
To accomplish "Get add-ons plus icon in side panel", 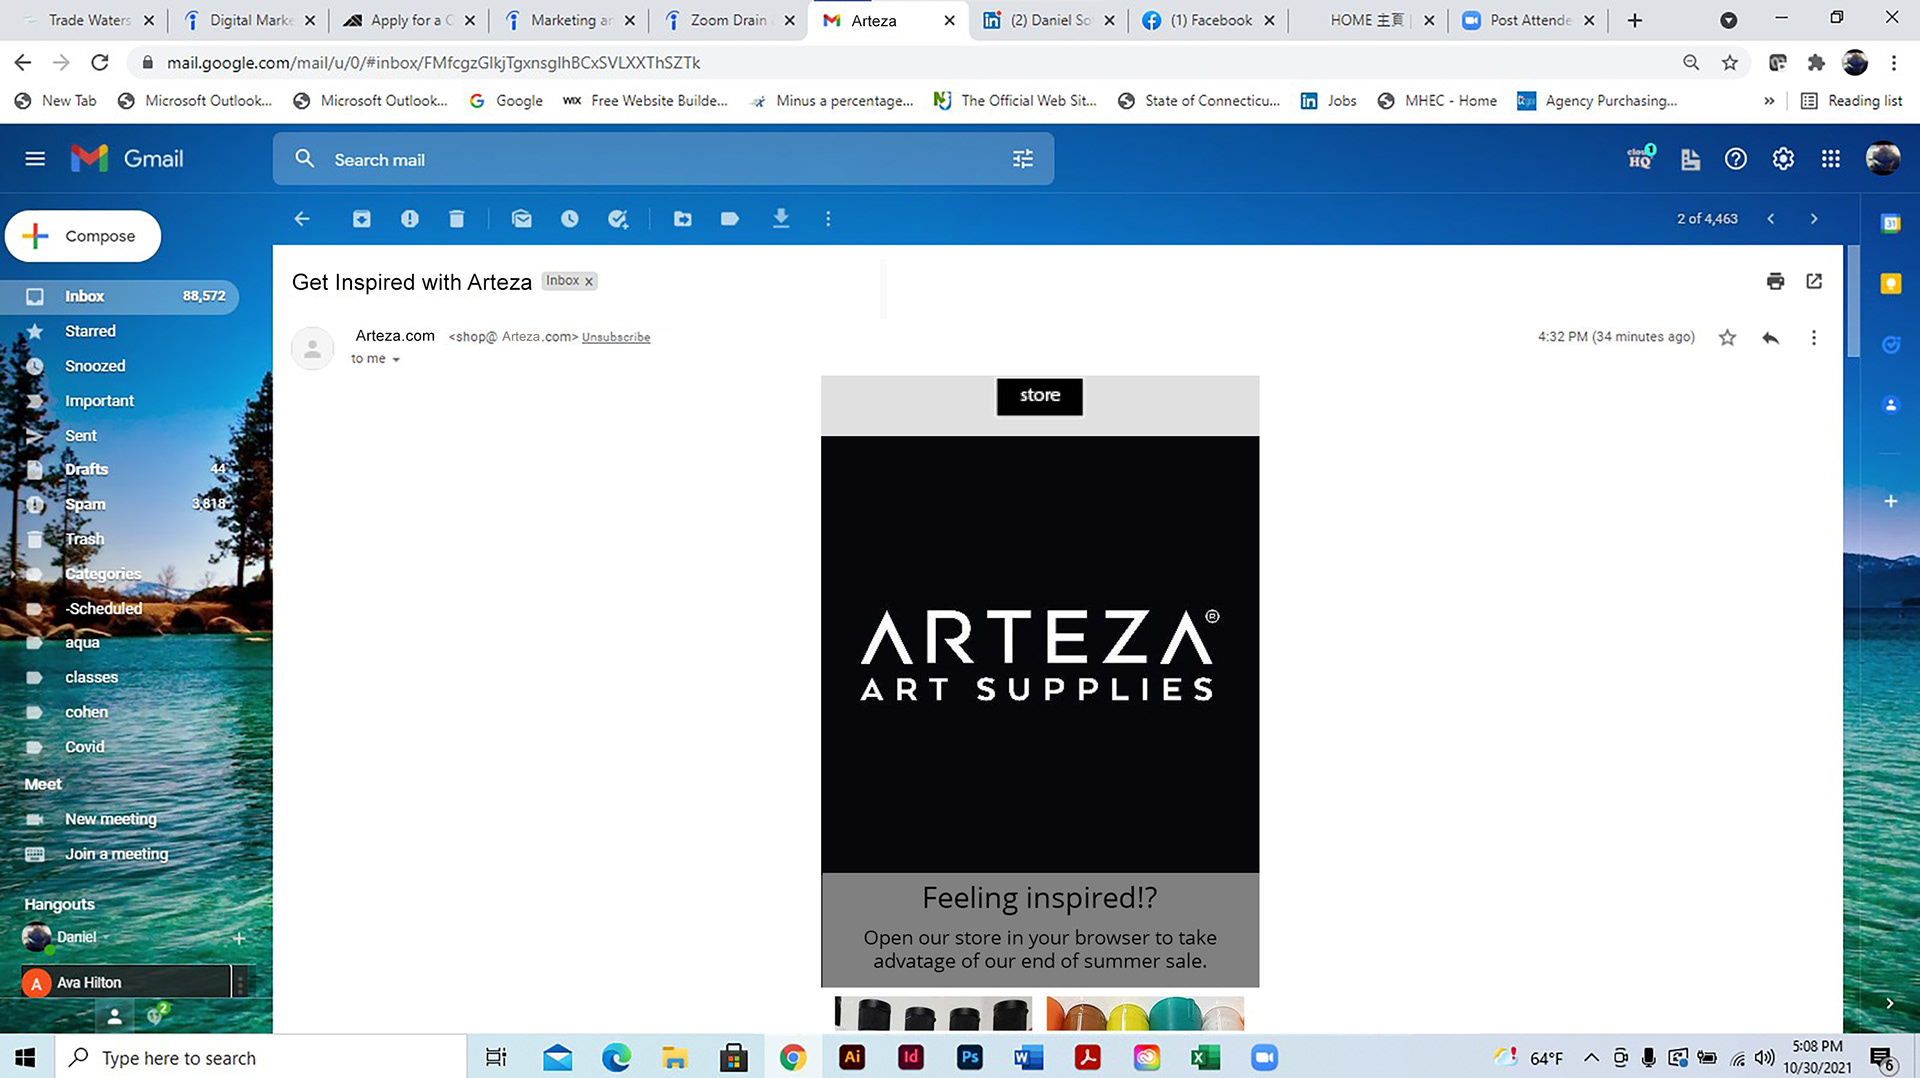I will pos(1891,501).
